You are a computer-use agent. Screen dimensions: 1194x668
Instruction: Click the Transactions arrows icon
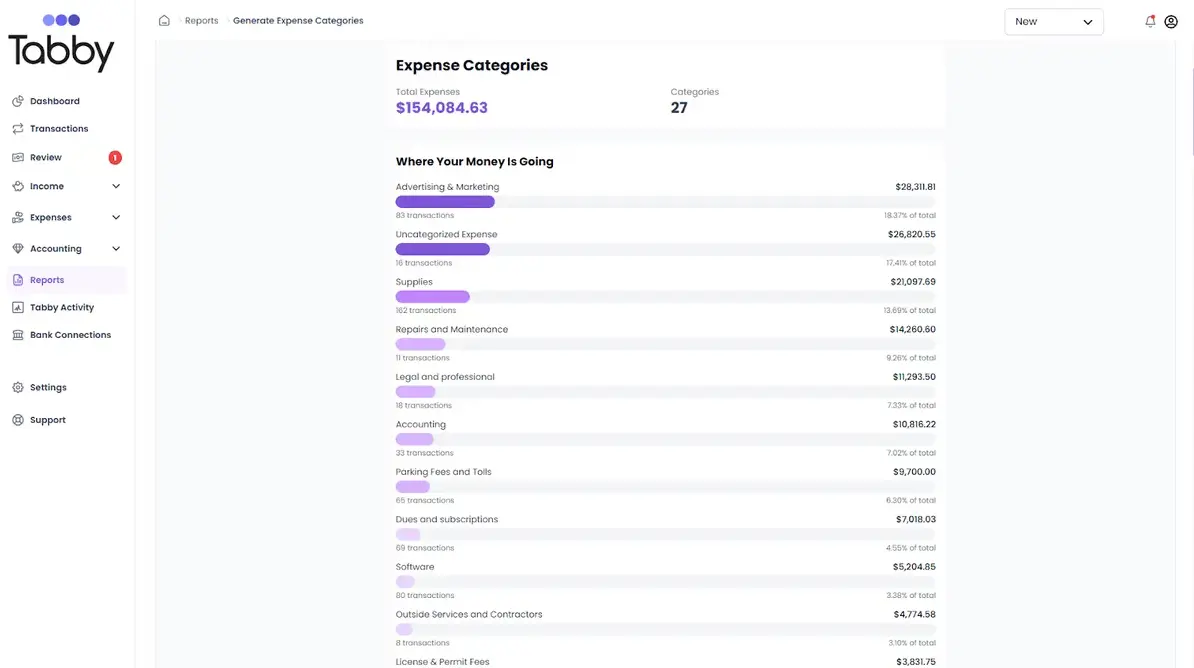point(18,129)
